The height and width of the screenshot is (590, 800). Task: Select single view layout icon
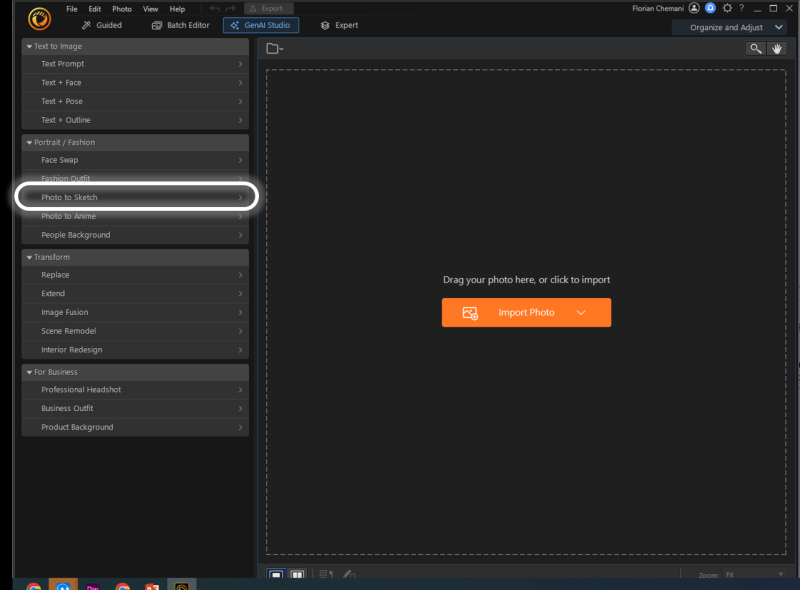coord(276,575)
